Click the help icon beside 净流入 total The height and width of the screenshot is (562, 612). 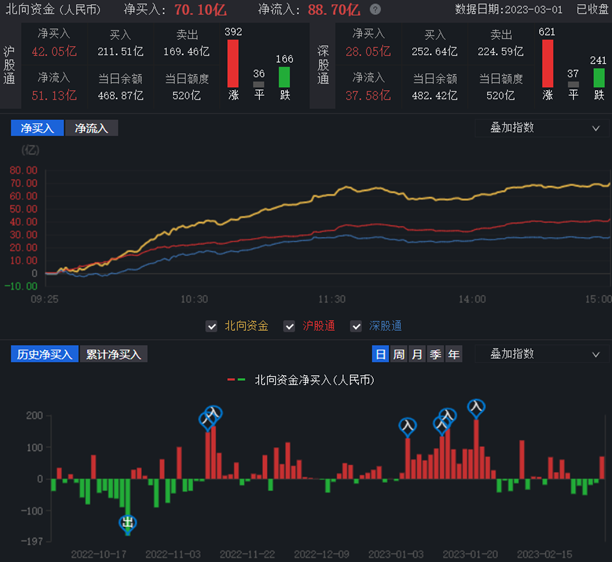point(375,9)
